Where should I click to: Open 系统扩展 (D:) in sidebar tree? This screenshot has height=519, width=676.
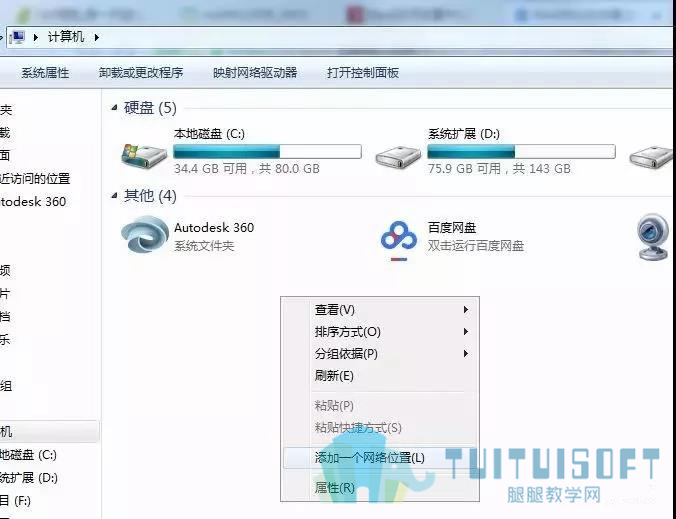(29, 478)
